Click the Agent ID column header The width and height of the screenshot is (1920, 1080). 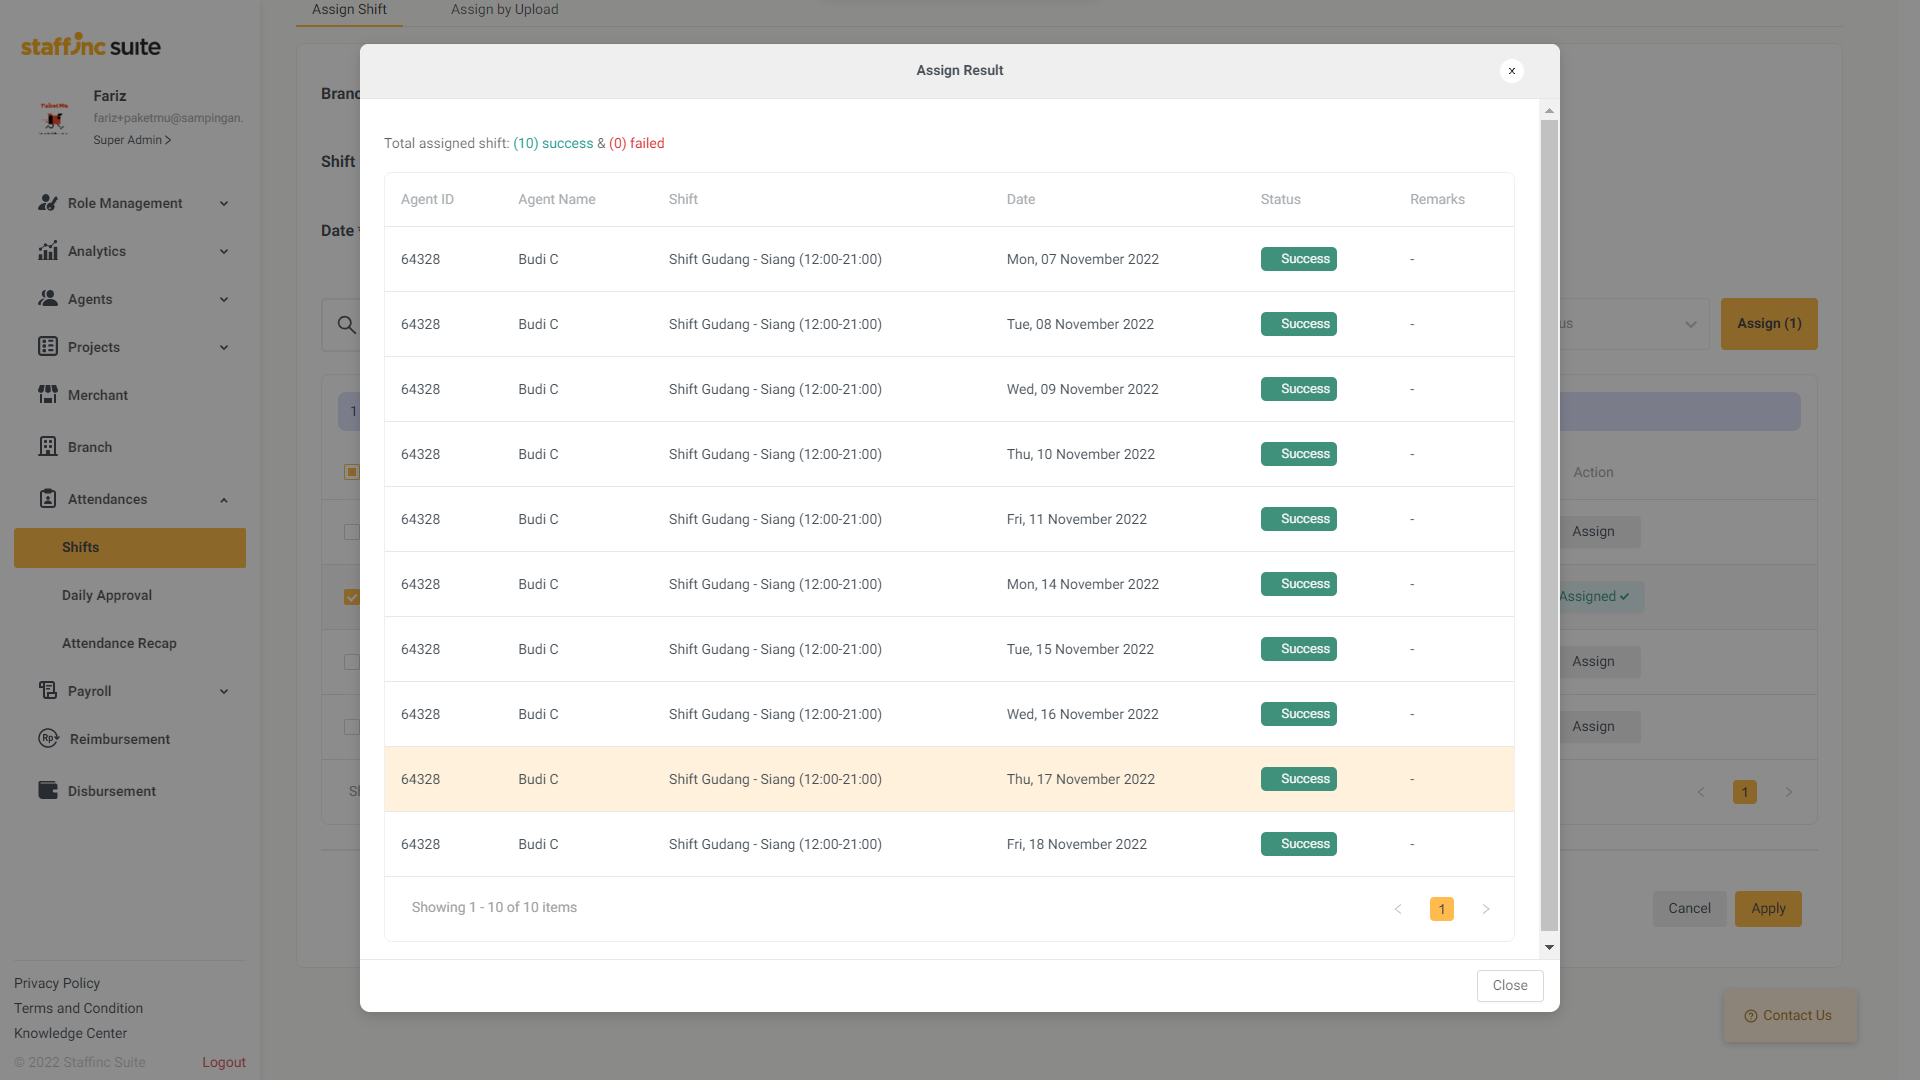pos(427,200)
